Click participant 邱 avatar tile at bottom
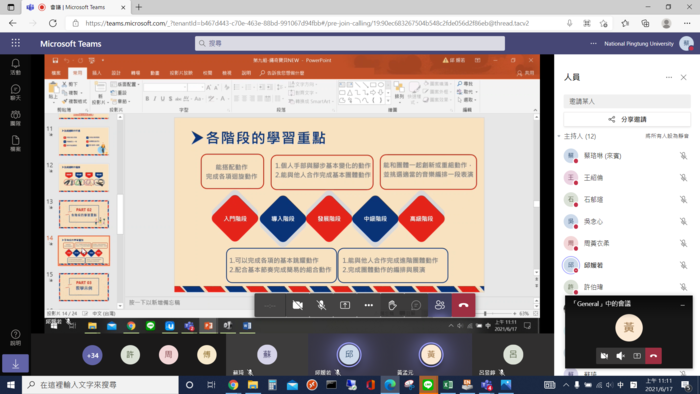The image size is (700, 394). 349,355
